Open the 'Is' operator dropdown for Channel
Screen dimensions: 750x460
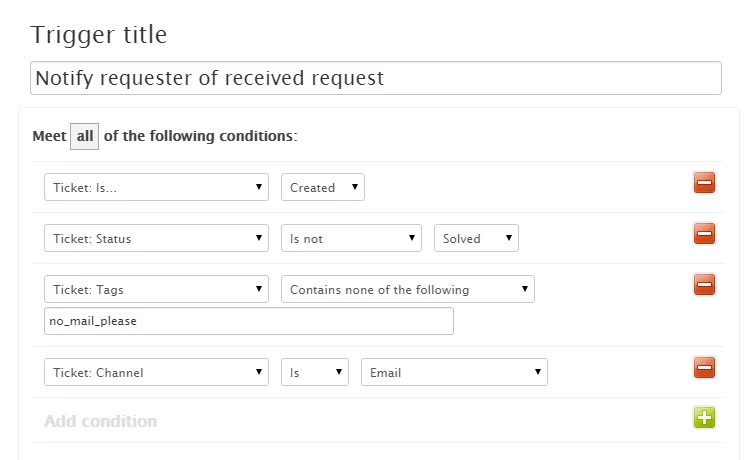[314, 373]
